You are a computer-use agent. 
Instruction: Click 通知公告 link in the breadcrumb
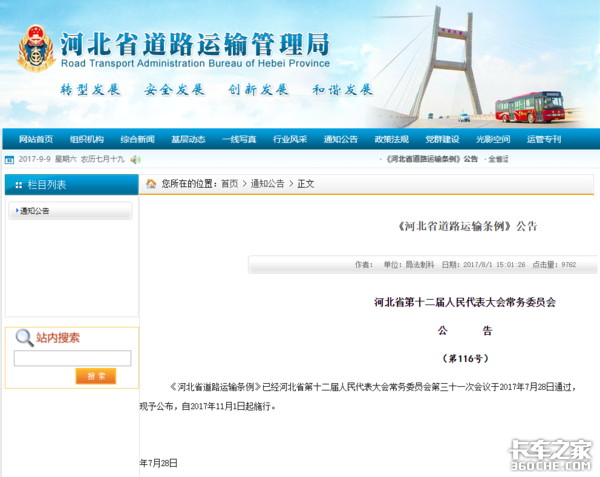[267, 184]
